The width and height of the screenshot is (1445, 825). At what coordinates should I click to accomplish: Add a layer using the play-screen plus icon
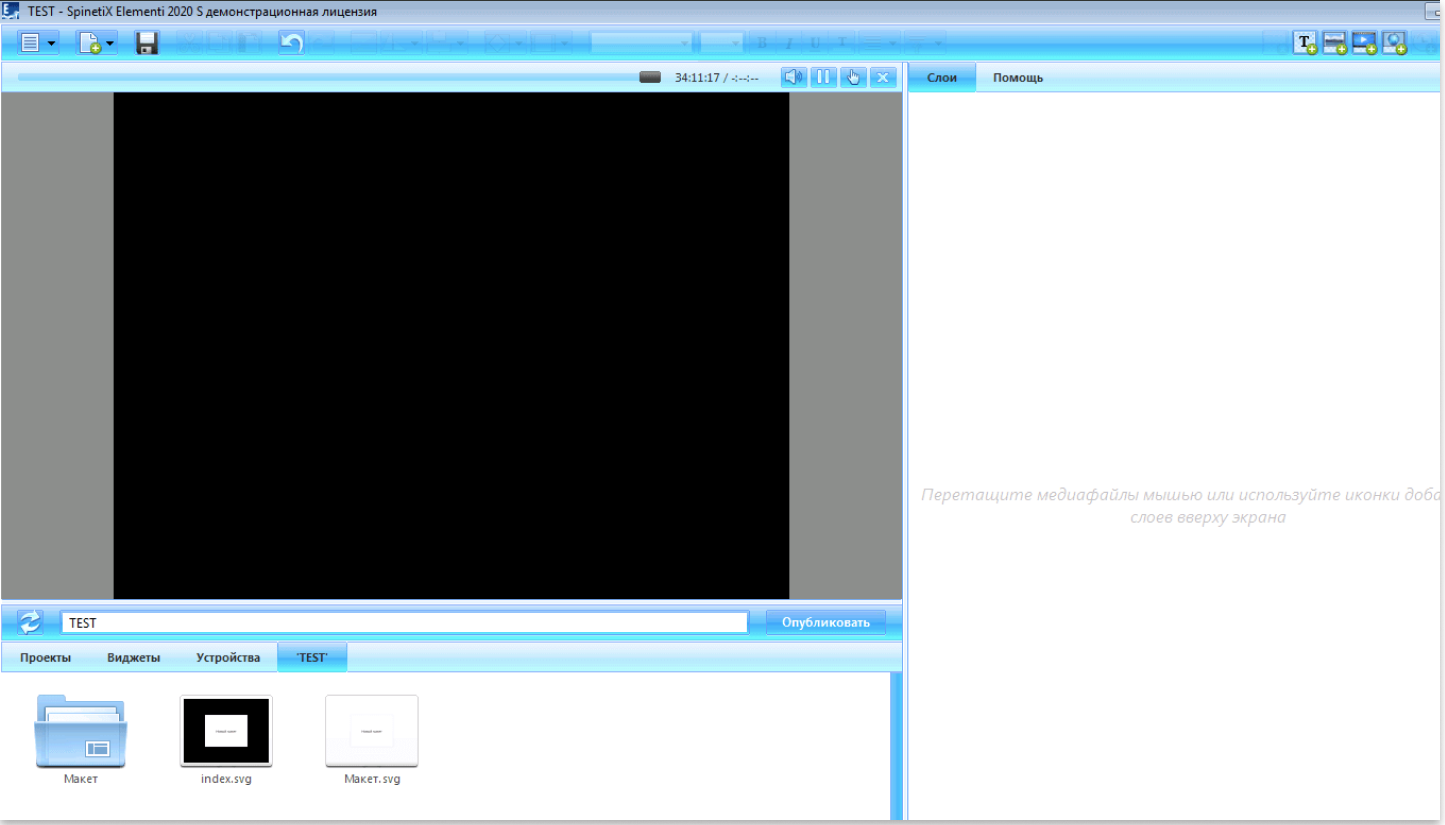1364,43
